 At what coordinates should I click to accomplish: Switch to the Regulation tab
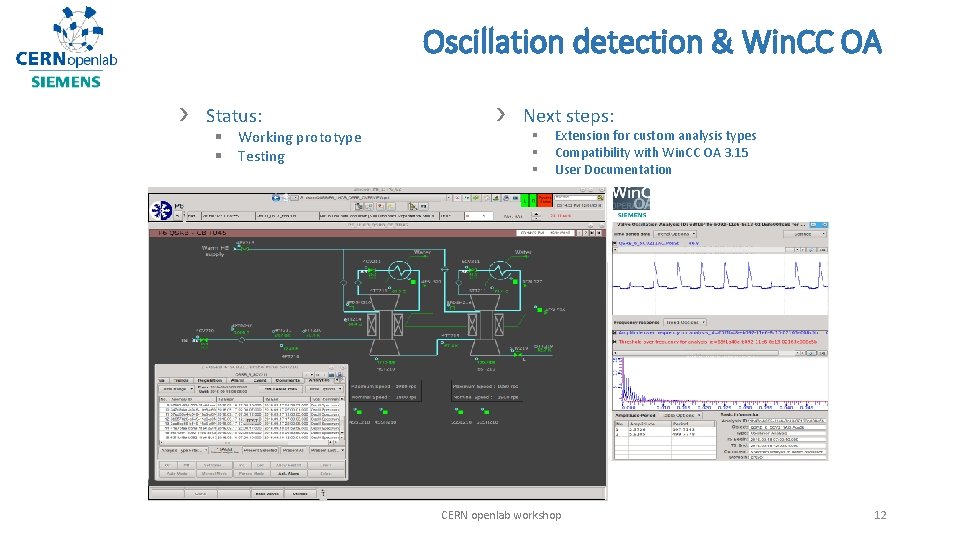(209, 380)
